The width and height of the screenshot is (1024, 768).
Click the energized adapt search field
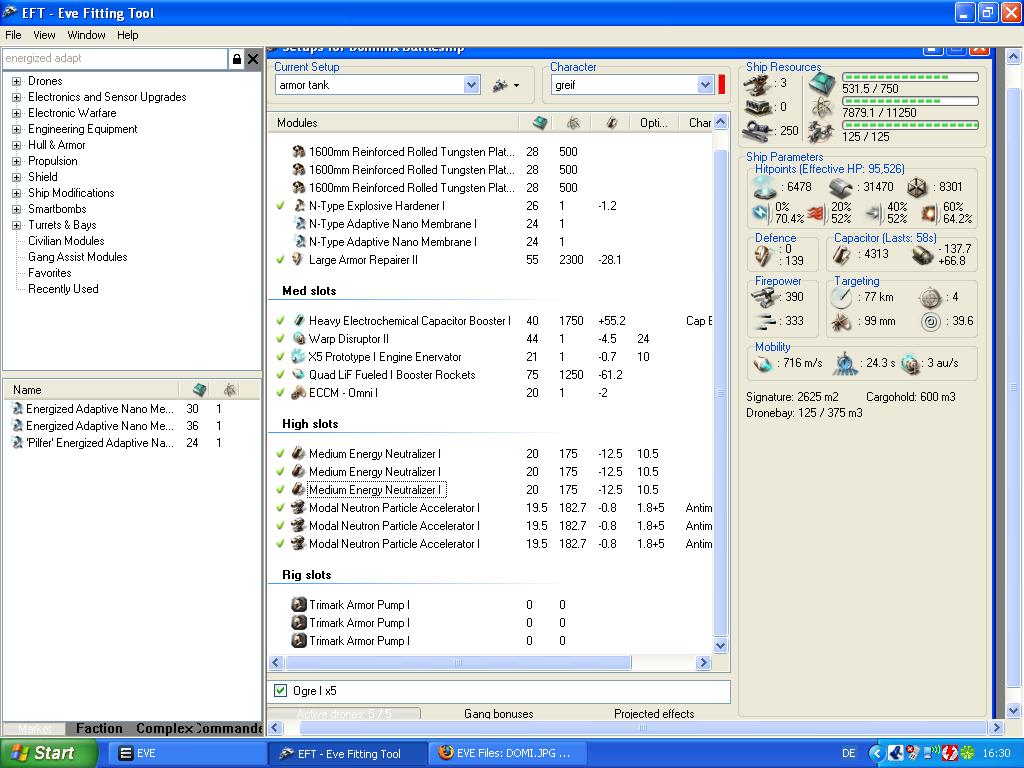coord(115,59)
